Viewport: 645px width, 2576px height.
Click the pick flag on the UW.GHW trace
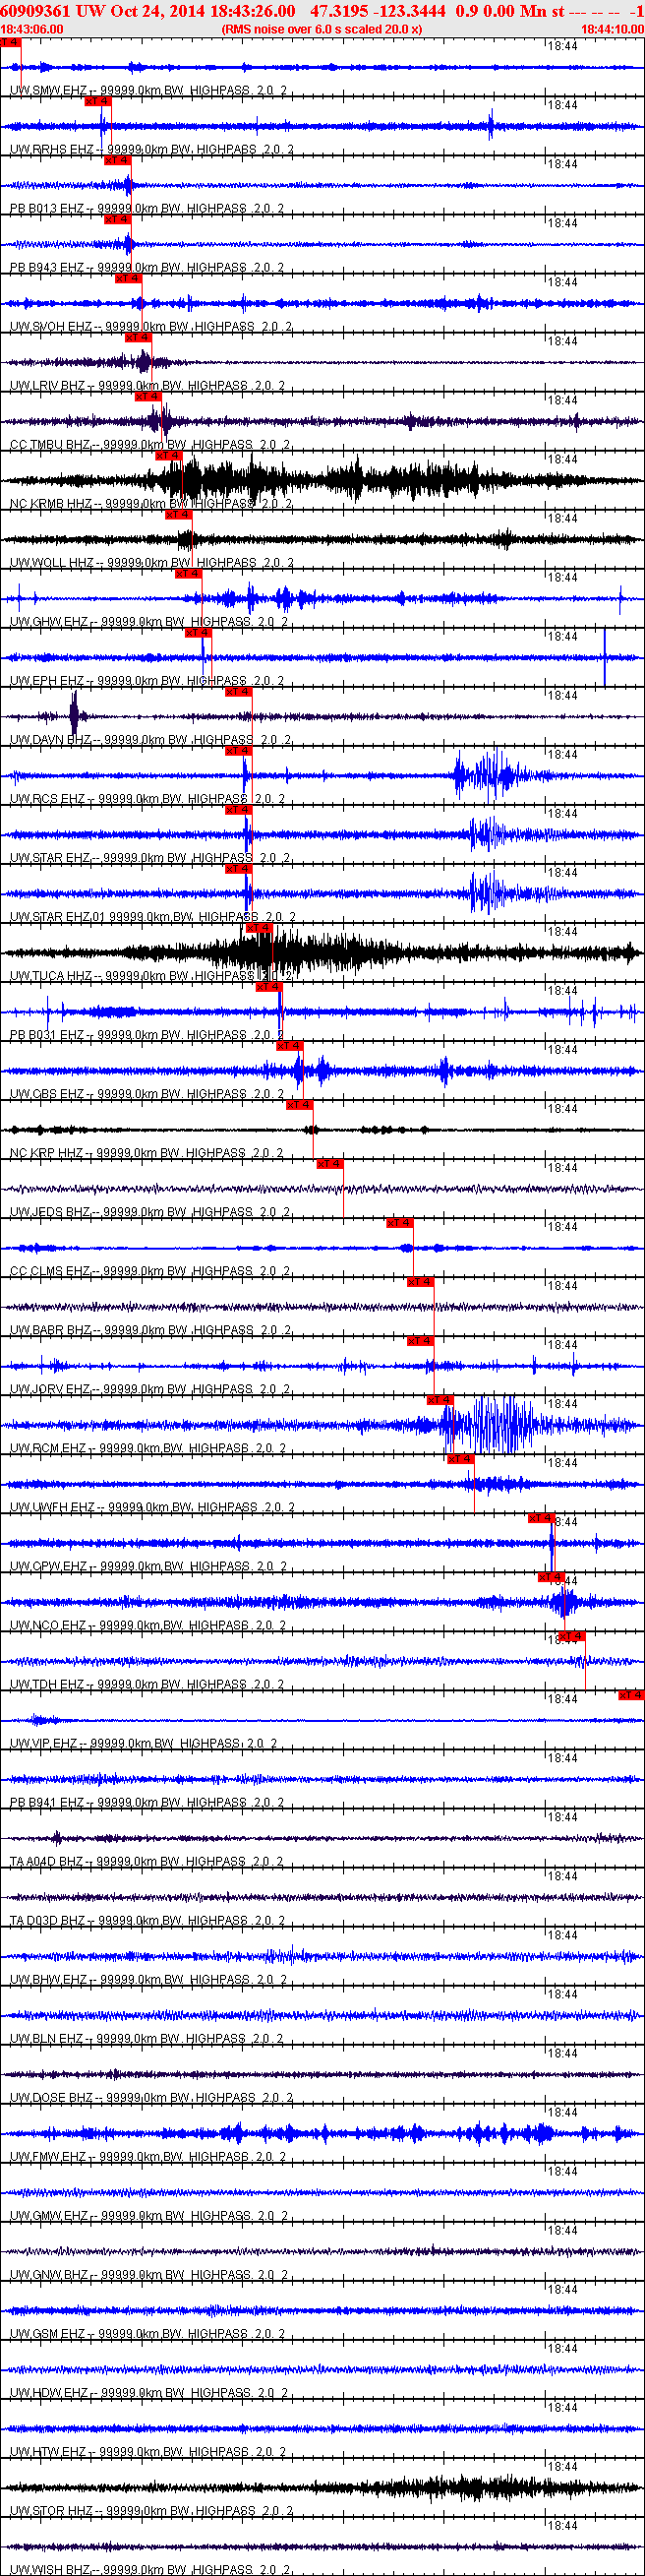[x=187, y=573]
